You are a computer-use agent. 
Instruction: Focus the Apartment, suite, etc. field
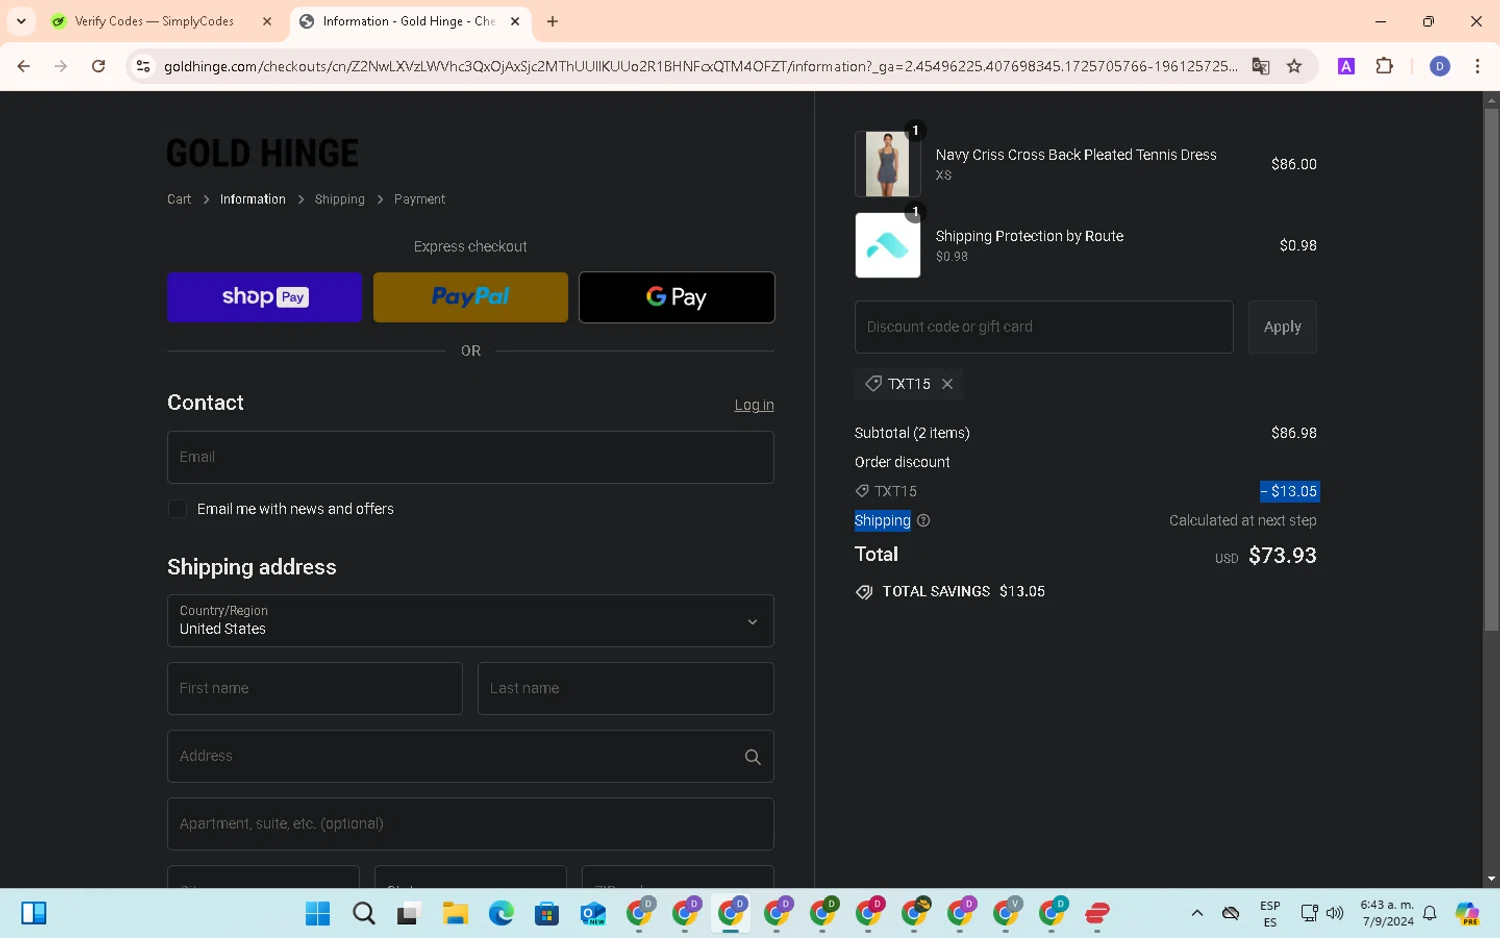pyautogui.click(x=470, y=824)
